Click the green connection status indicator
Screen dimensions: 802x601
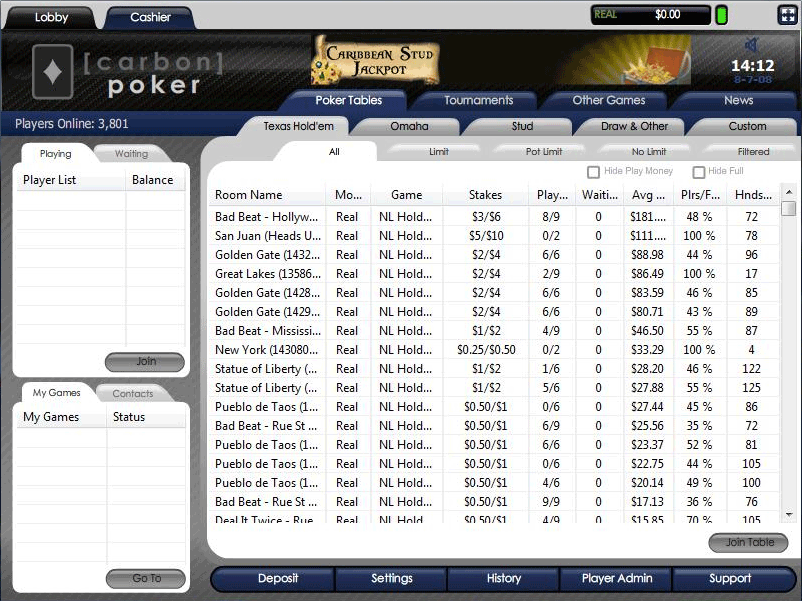click(721, 15)
